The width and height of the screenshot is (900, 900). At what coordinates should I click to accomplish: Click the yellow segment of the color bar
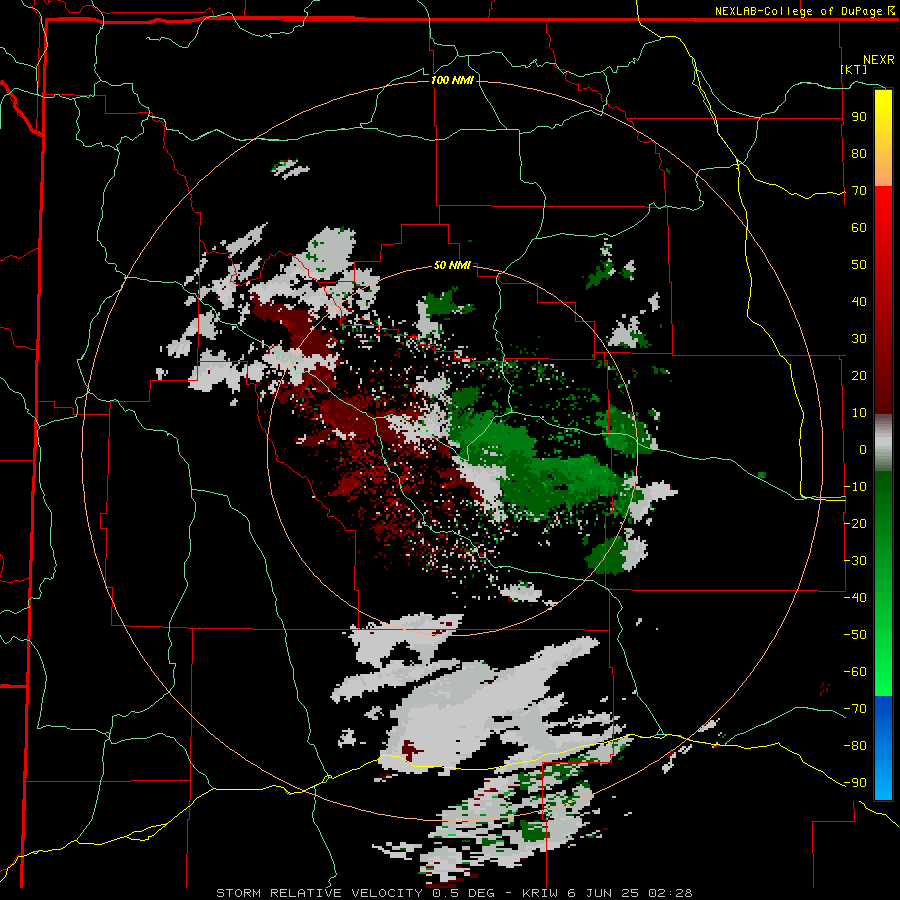[883, 138]
